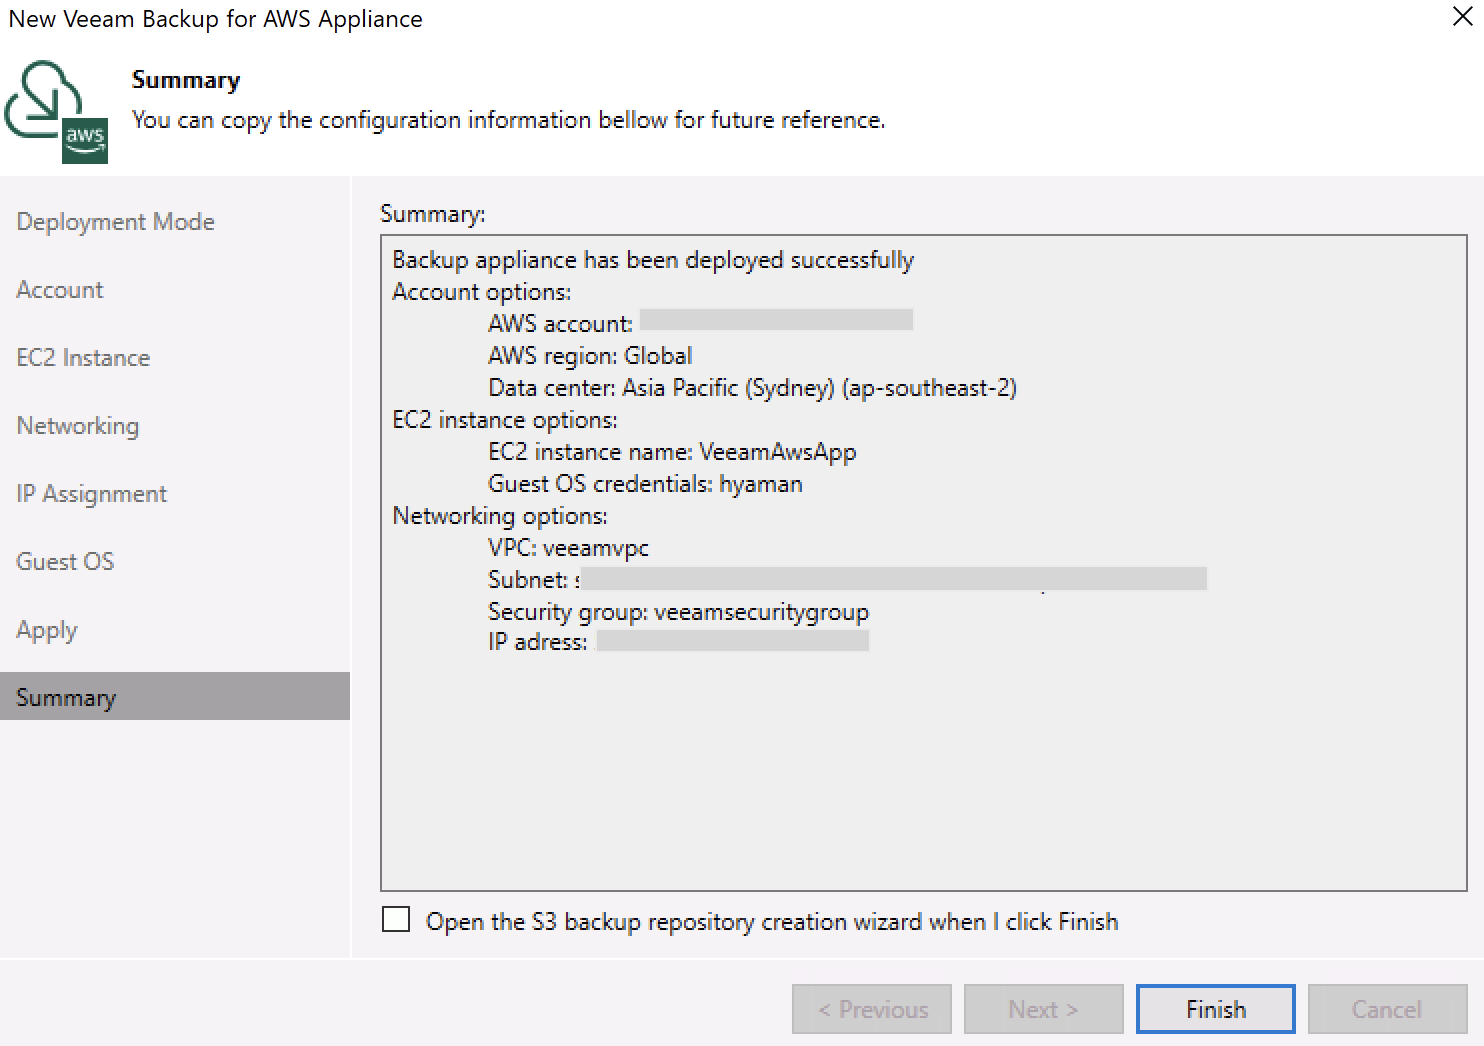The width and height of the screenshot is (1484, 1046).
Task: Click the Veeam AWS cloud icon
Action: (x=56, y=111)
